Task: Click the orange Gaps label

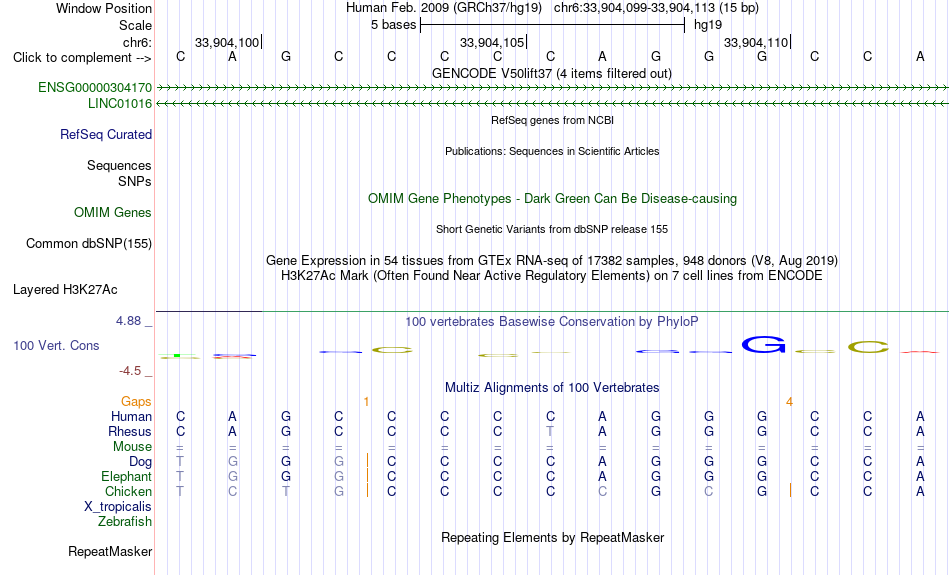Action: click(136, 402)
